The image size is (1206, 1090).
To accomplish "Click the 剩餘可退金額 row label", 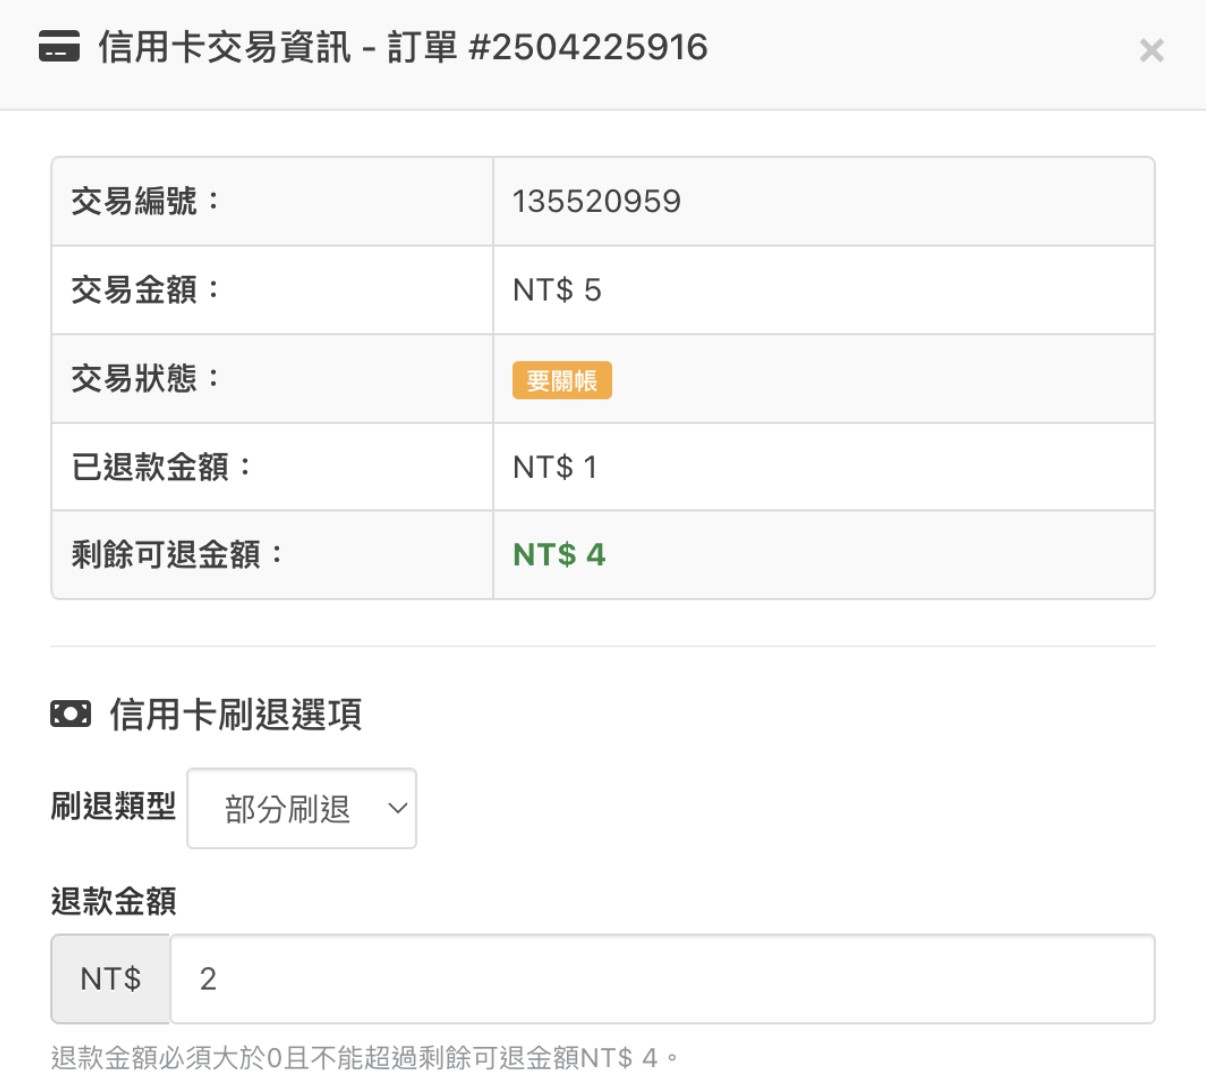I will pyautogui.click(x=177, y=555).
